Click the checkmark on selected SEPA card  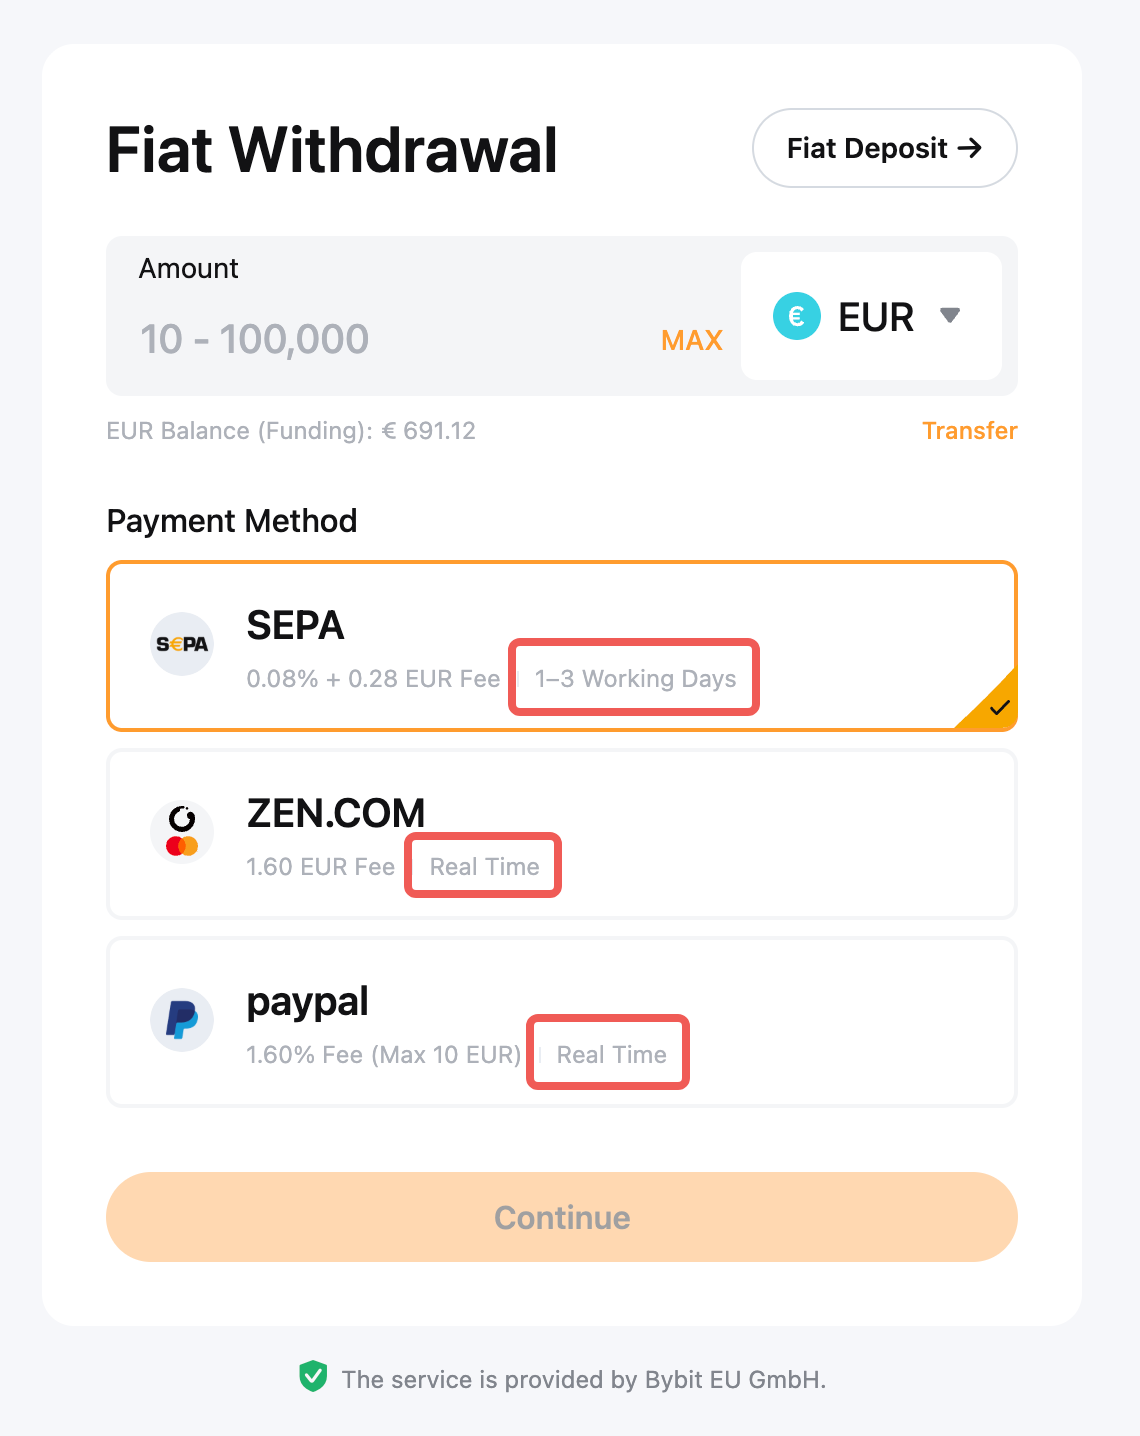tap(999, 708)
